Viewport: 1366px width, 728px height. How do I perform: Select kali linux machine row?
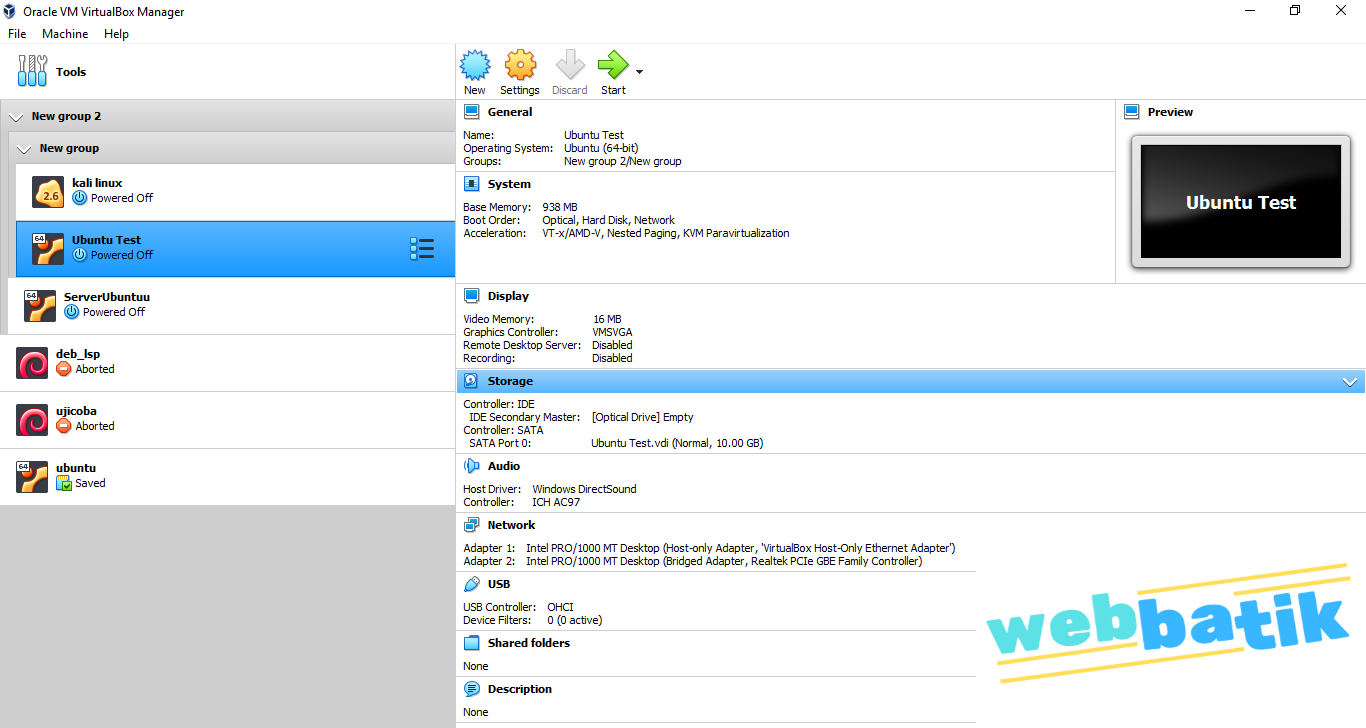click(x=236, y=192)
